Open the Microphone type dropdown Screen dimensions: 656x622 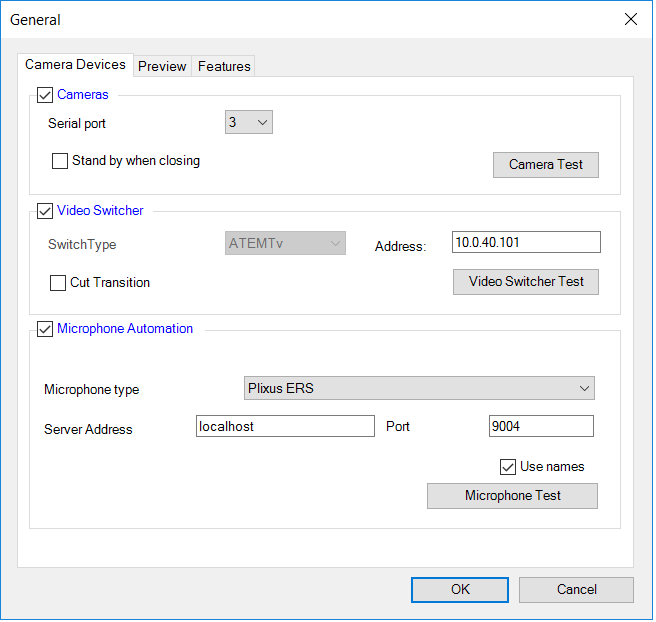tap(419, 388)
